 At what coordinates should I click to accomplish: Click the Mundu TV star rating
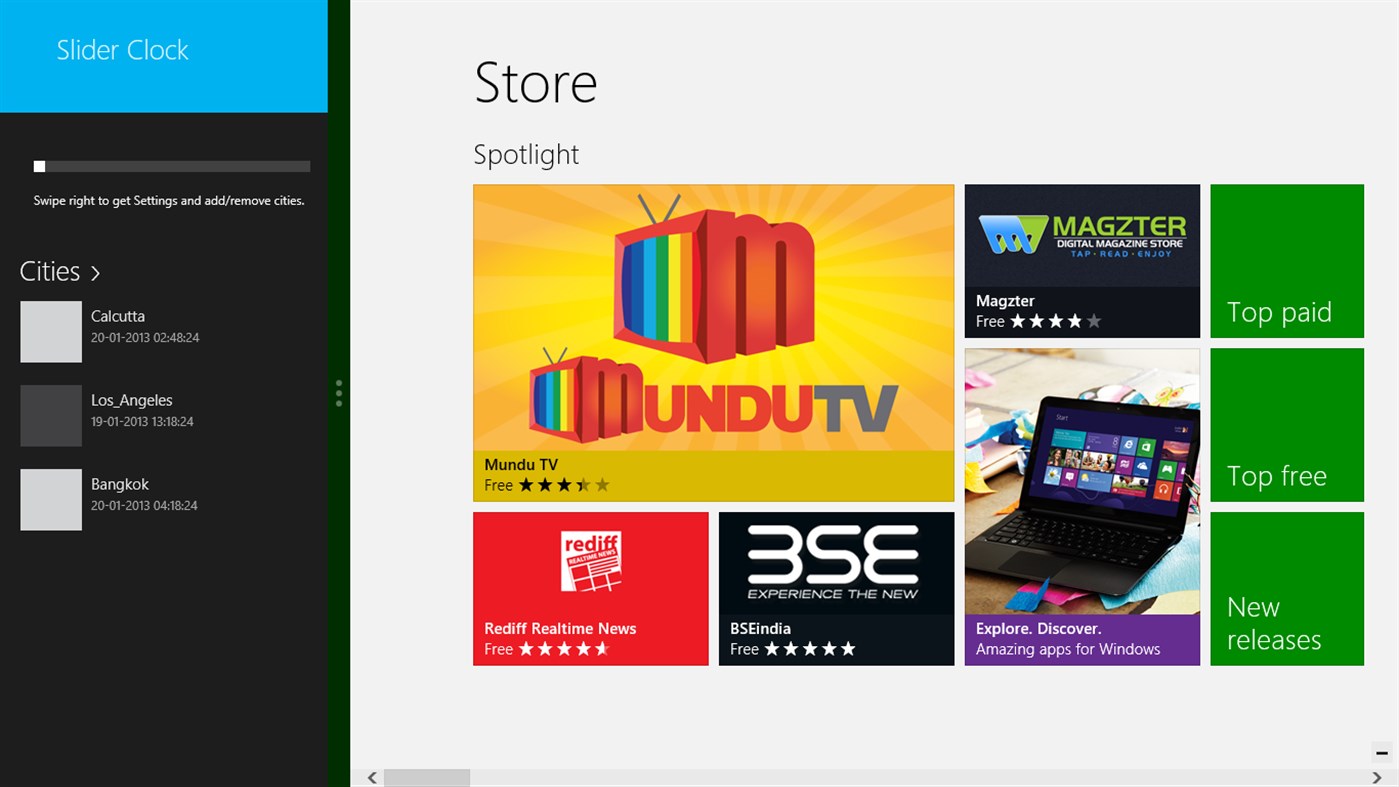(564, 485)
